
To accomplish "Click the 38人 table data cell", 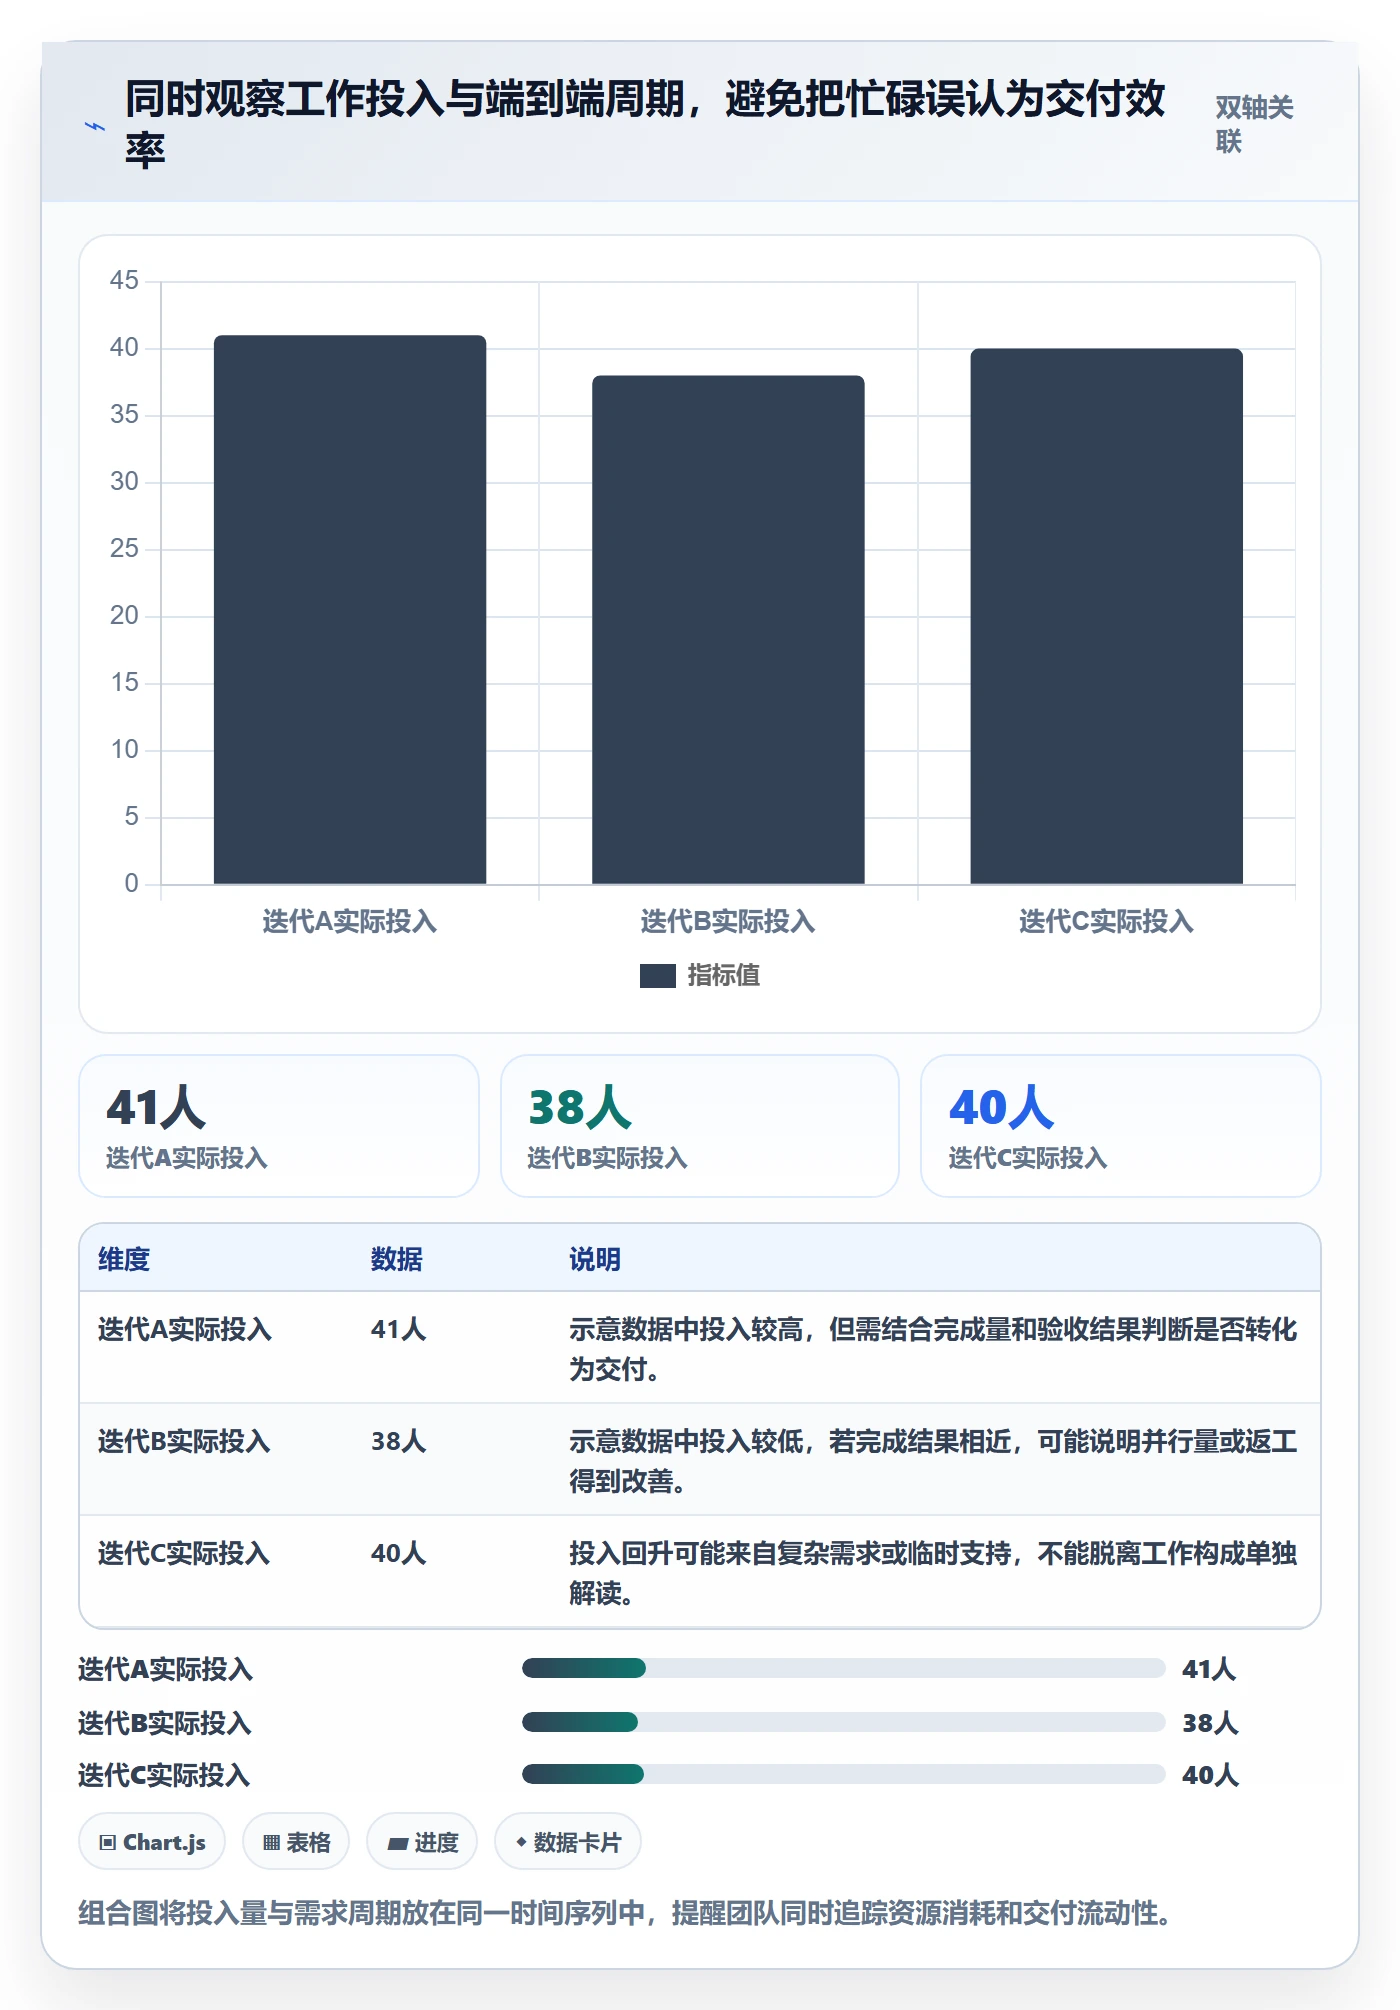I will point(399,1441).
